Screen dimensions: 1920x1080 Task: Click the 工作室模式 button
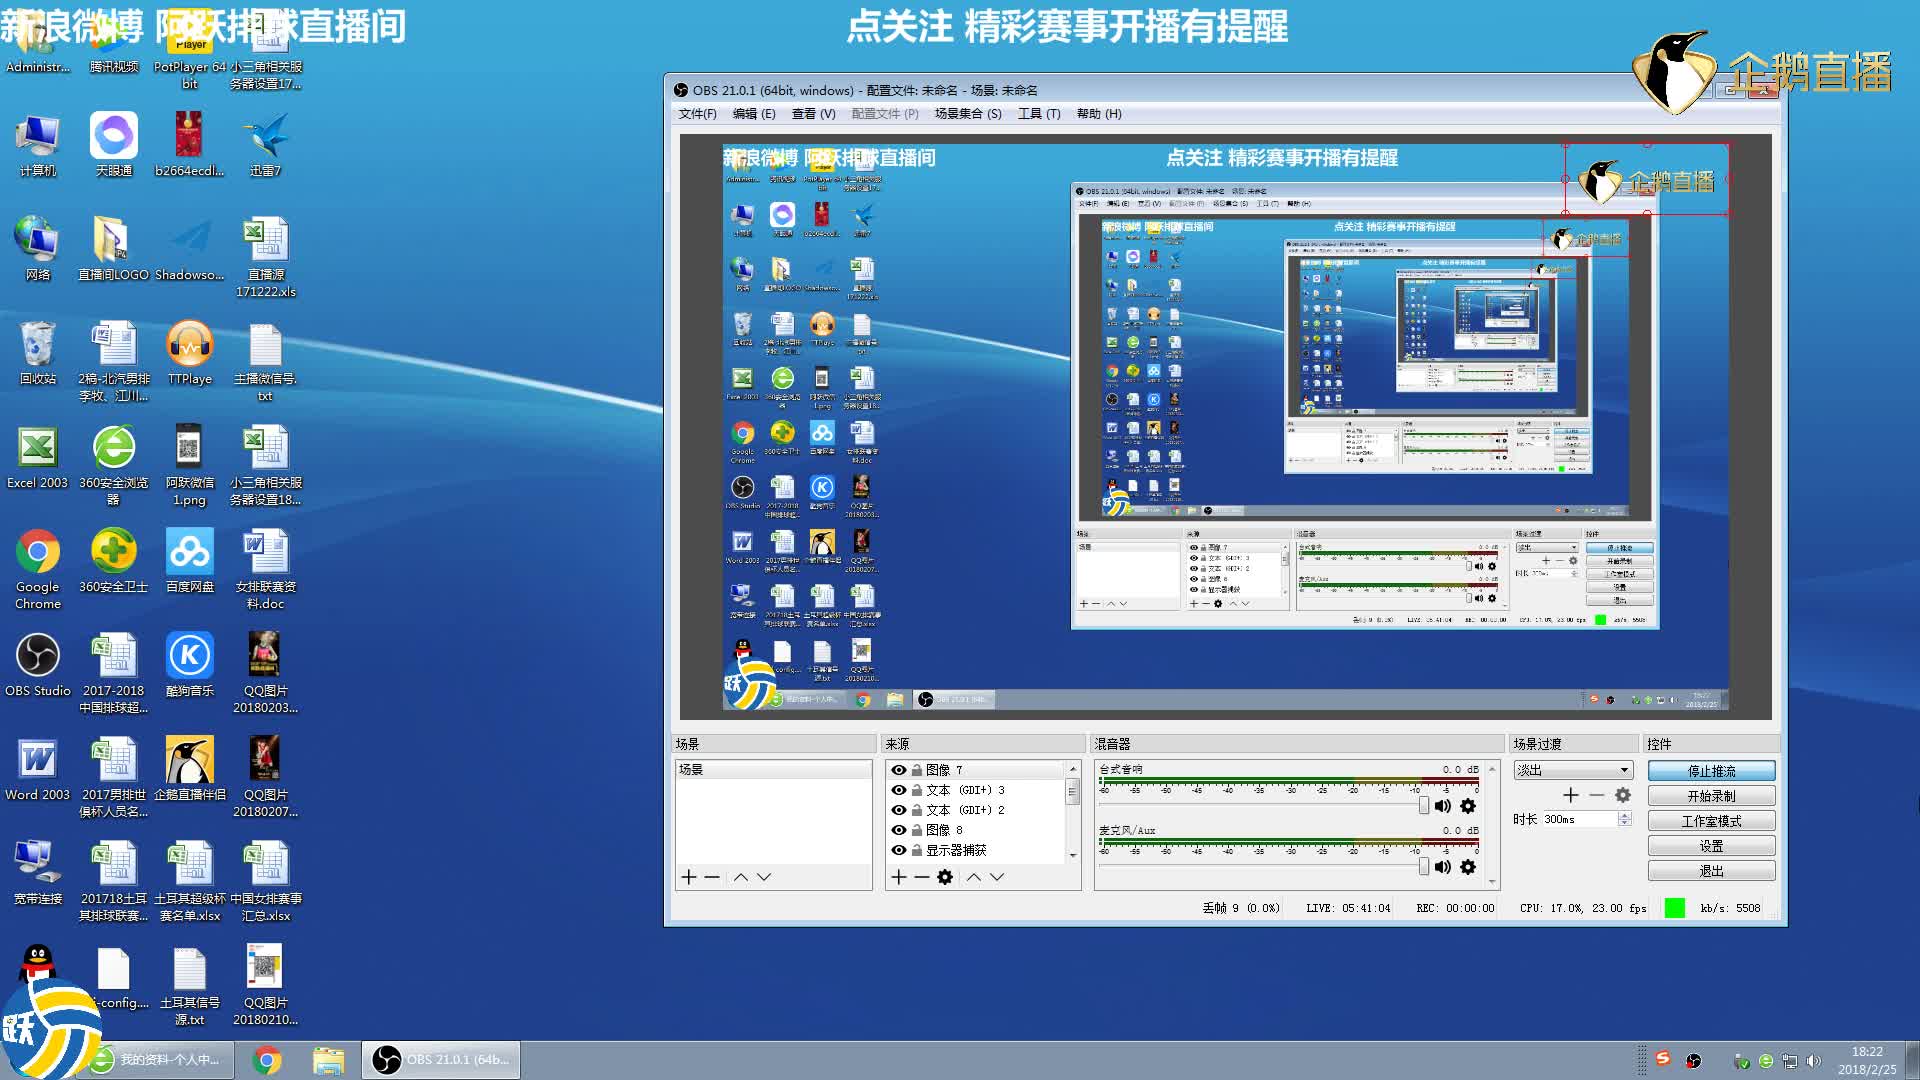click(x=1711, y=821)
